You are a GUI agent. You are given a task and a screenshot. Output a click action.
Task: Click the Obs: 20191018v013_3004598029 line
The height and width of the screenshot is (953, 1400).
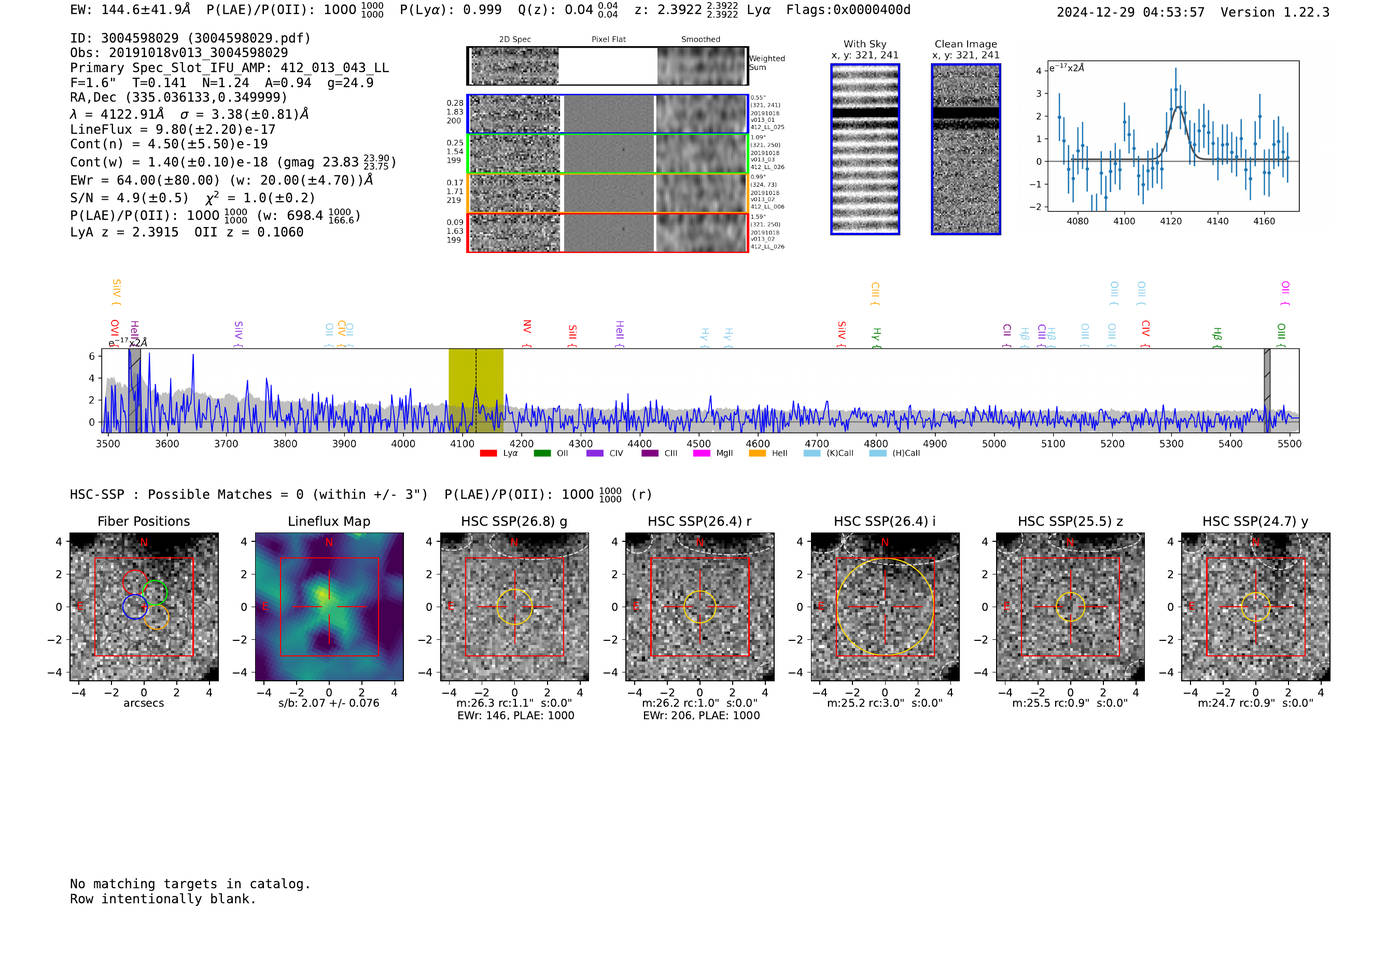coord(179,52)
